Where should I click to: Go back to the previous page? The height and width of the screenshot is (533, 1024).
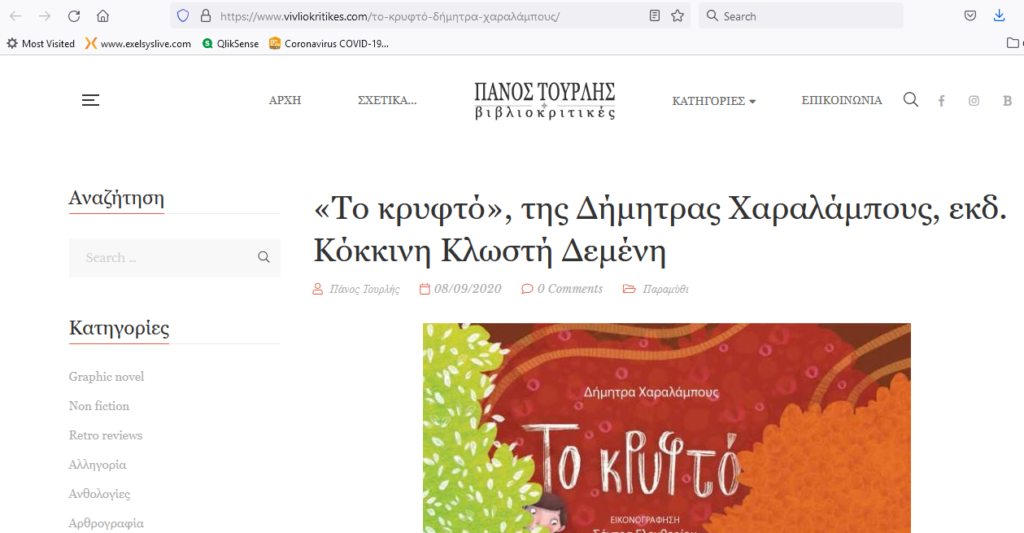pos(16,16)
